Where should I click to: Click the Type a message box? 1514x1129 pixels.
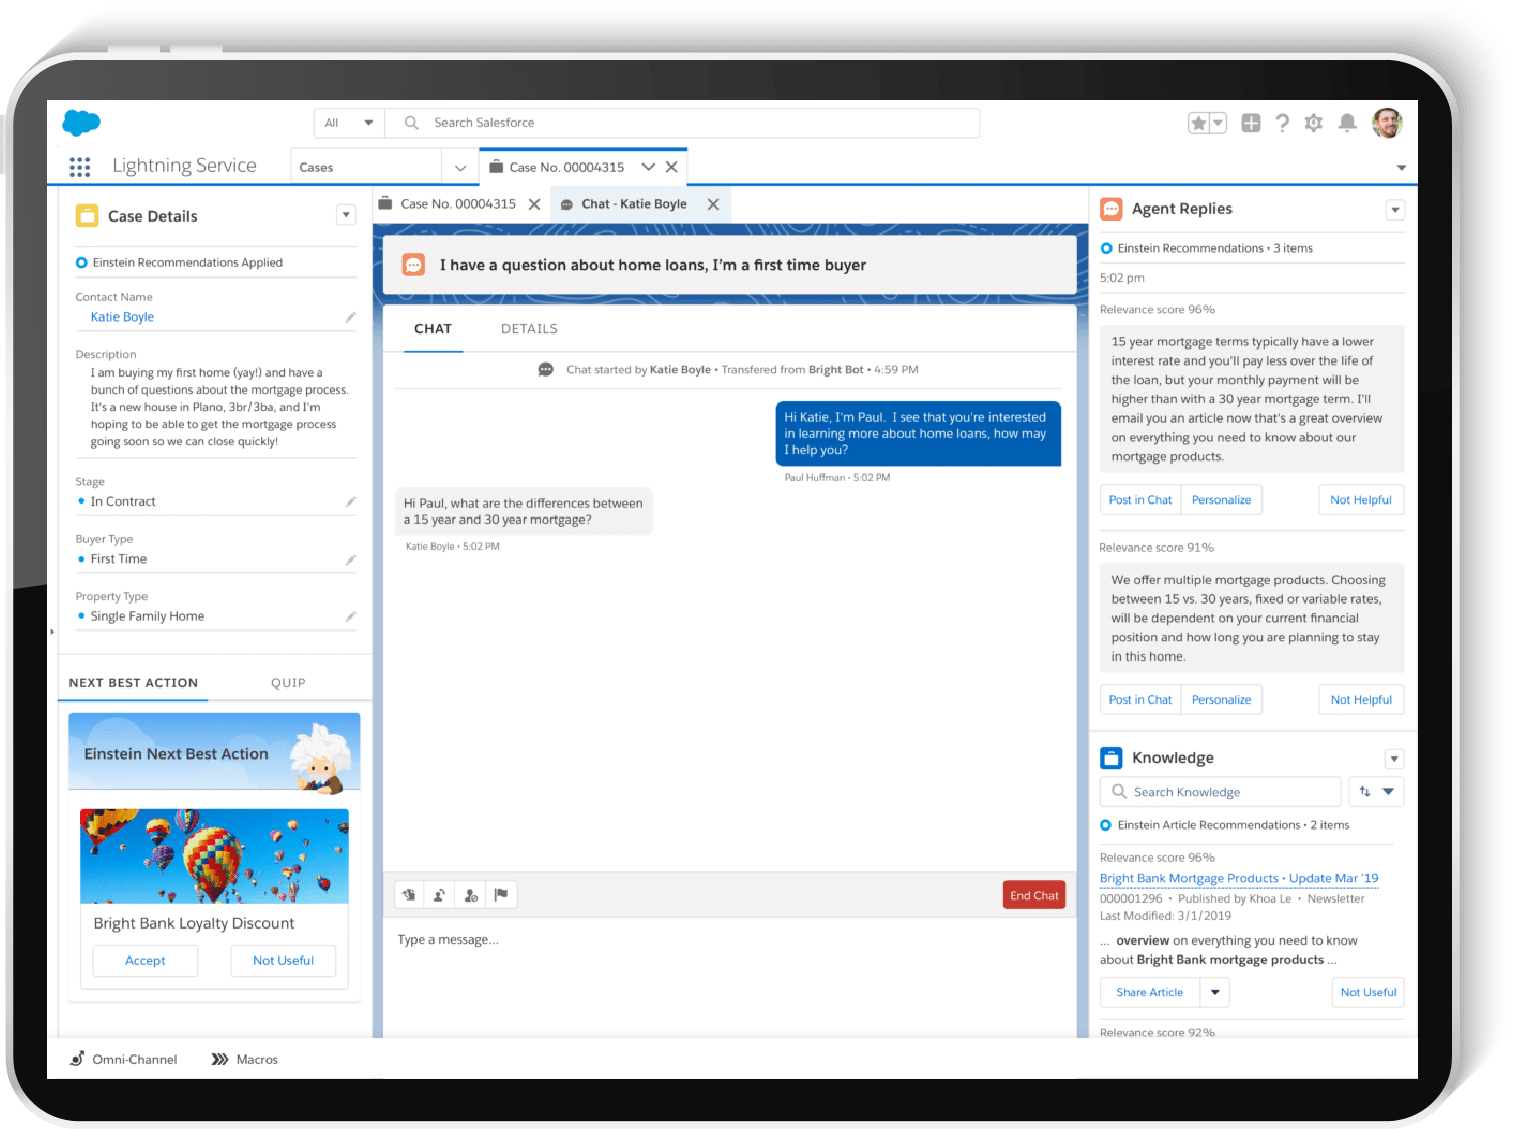pos(729,975)
